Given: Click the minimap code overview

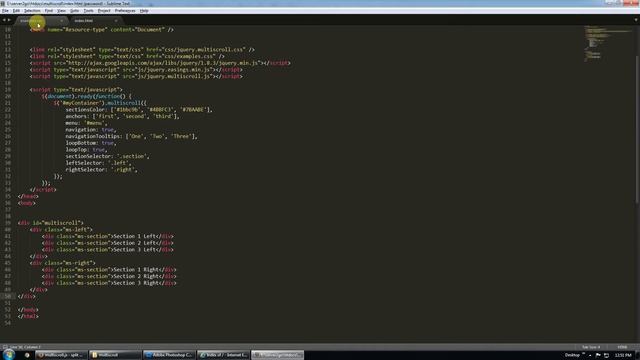Looking at the screenshot, I should click(x=607, y=44).
